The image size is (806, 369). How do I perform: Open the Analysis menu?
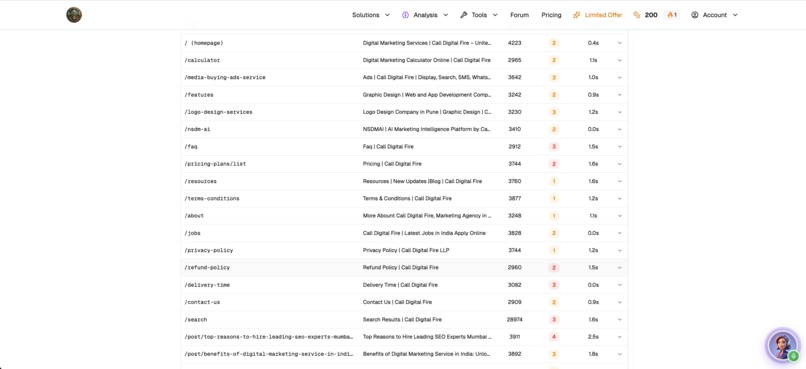425,15
